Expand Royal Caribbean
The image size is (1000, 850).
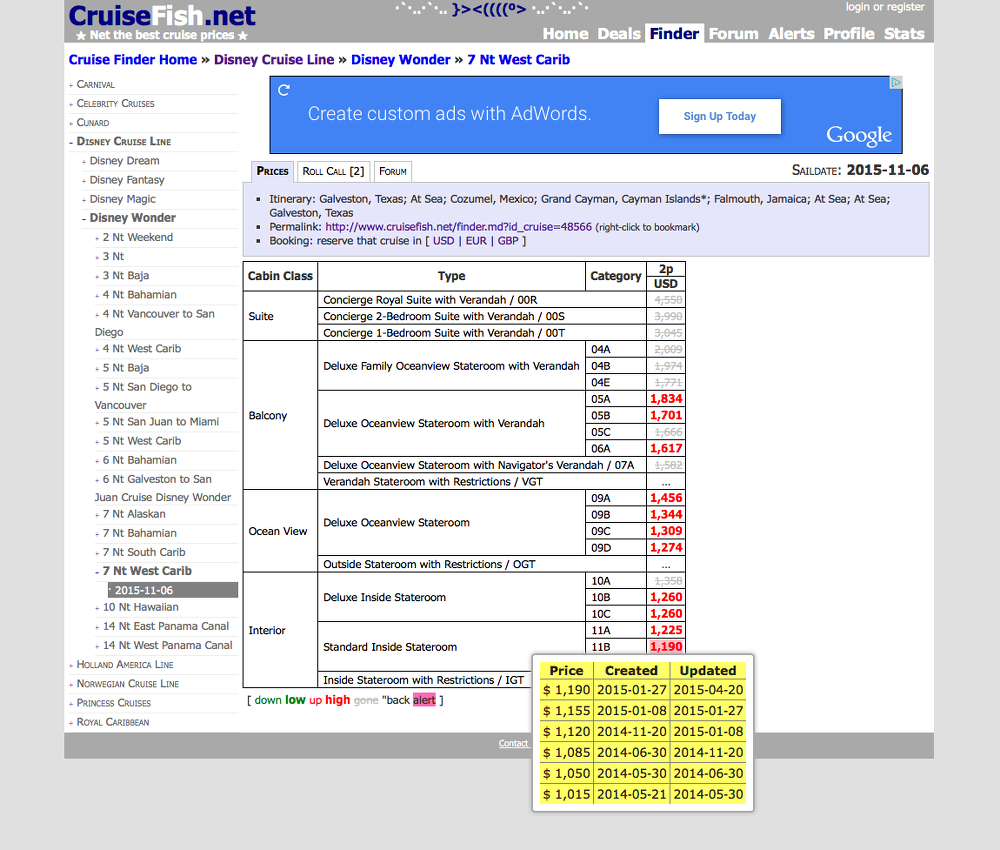click(x=113, y=722)
